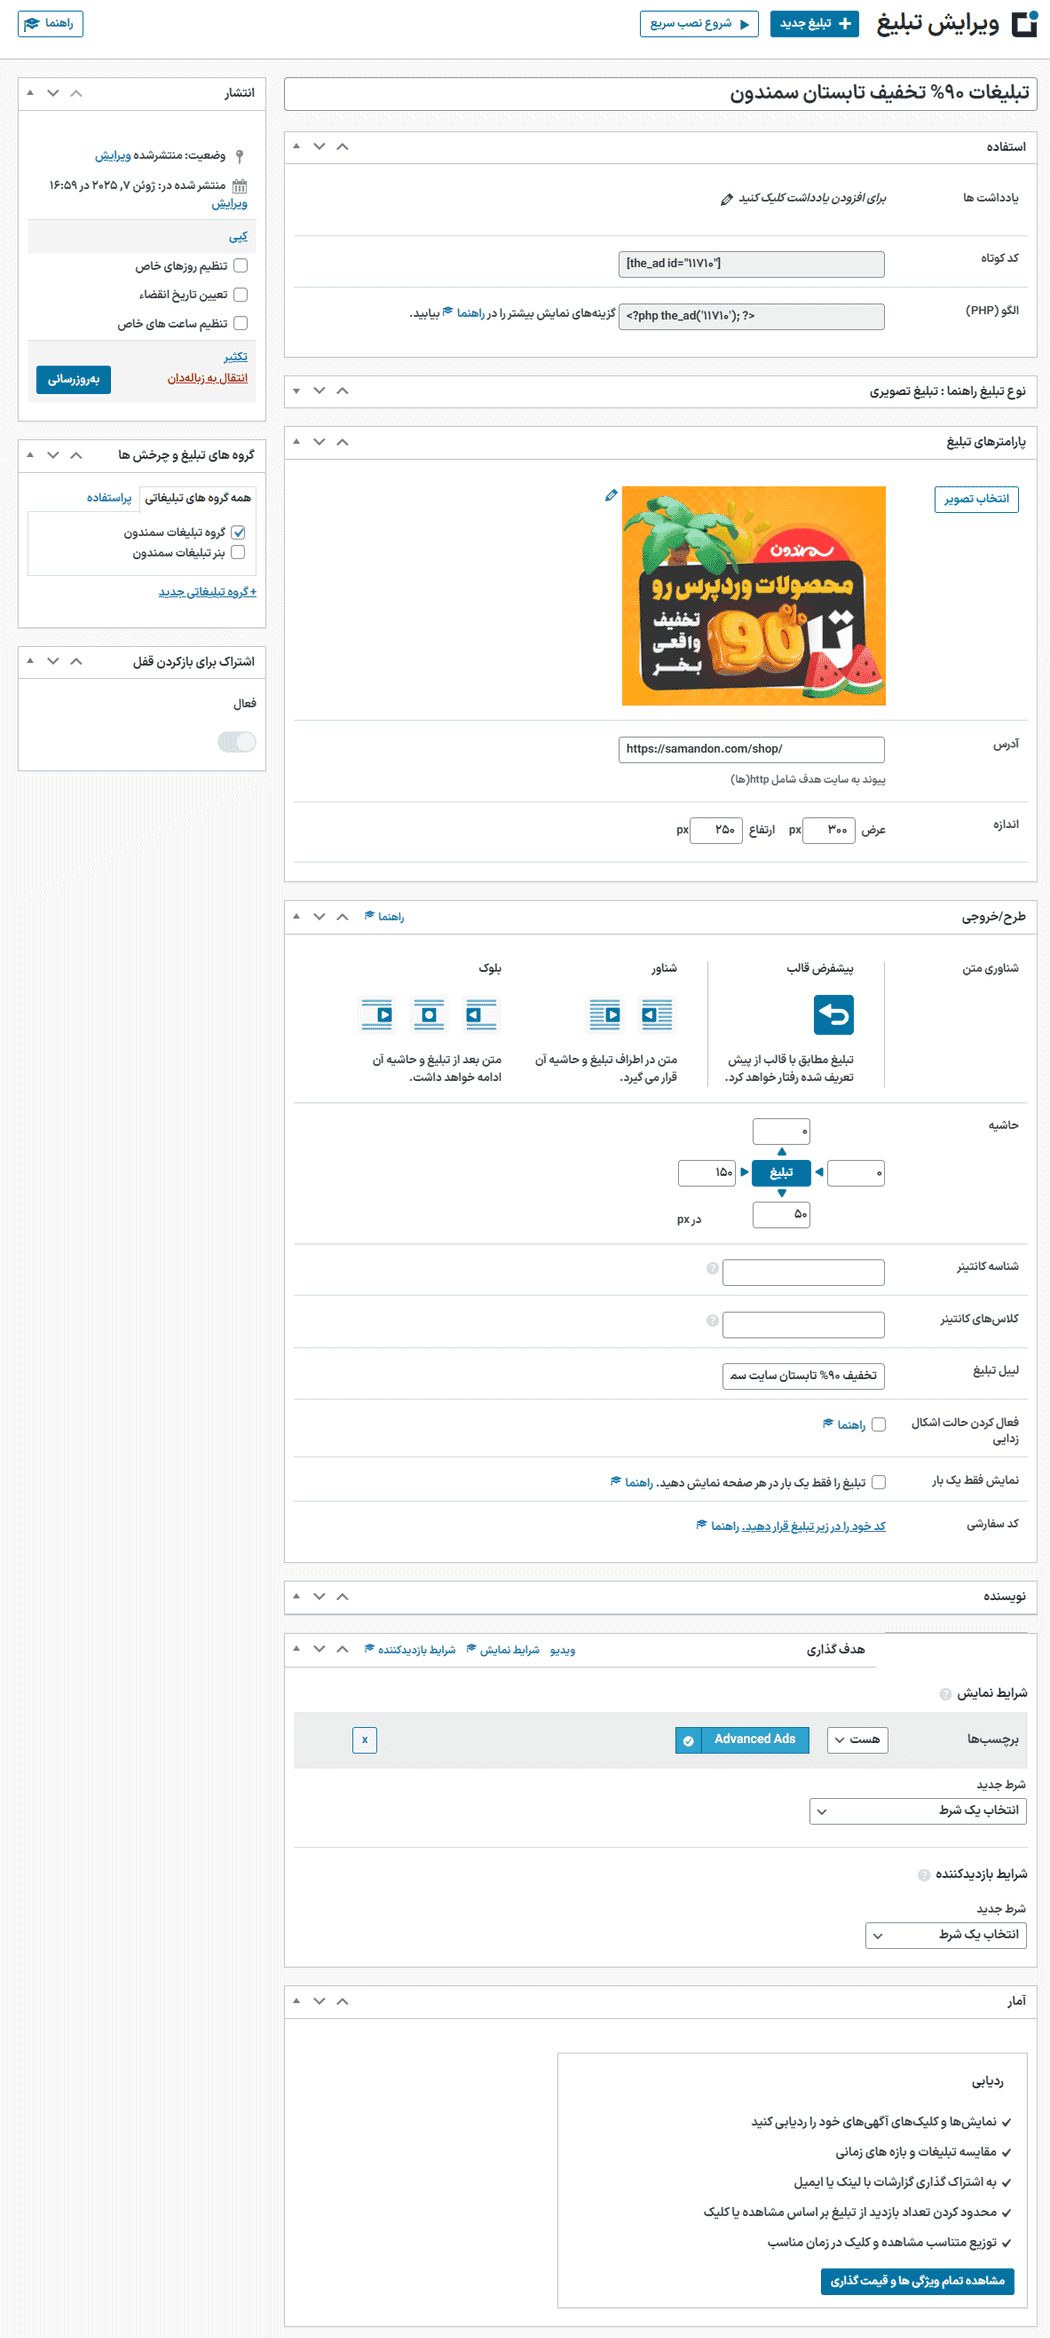Click the pencil icon next to the notes field
Viewport: 1050px width, 2338px height.
pyautogui.click(x=727, y=199)
